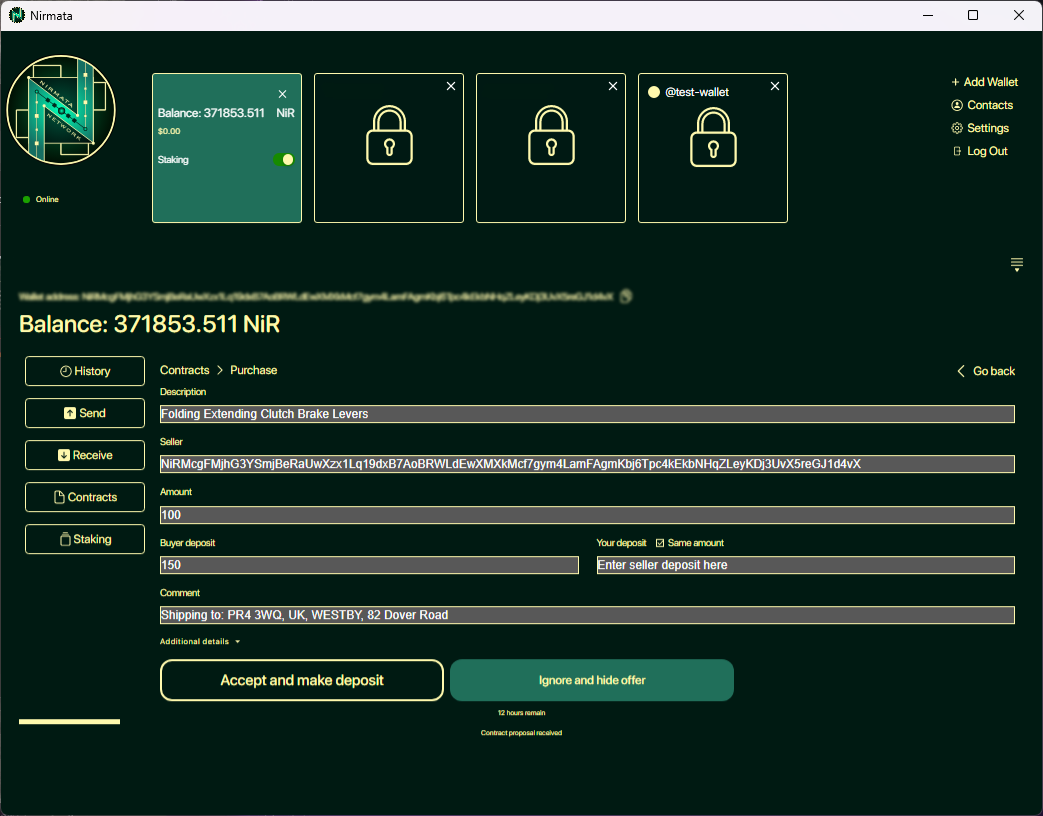Unlock the second locked wallet card
Image resolution: width=1043 pixels, height=816 pixels.
tap(551, 136)
